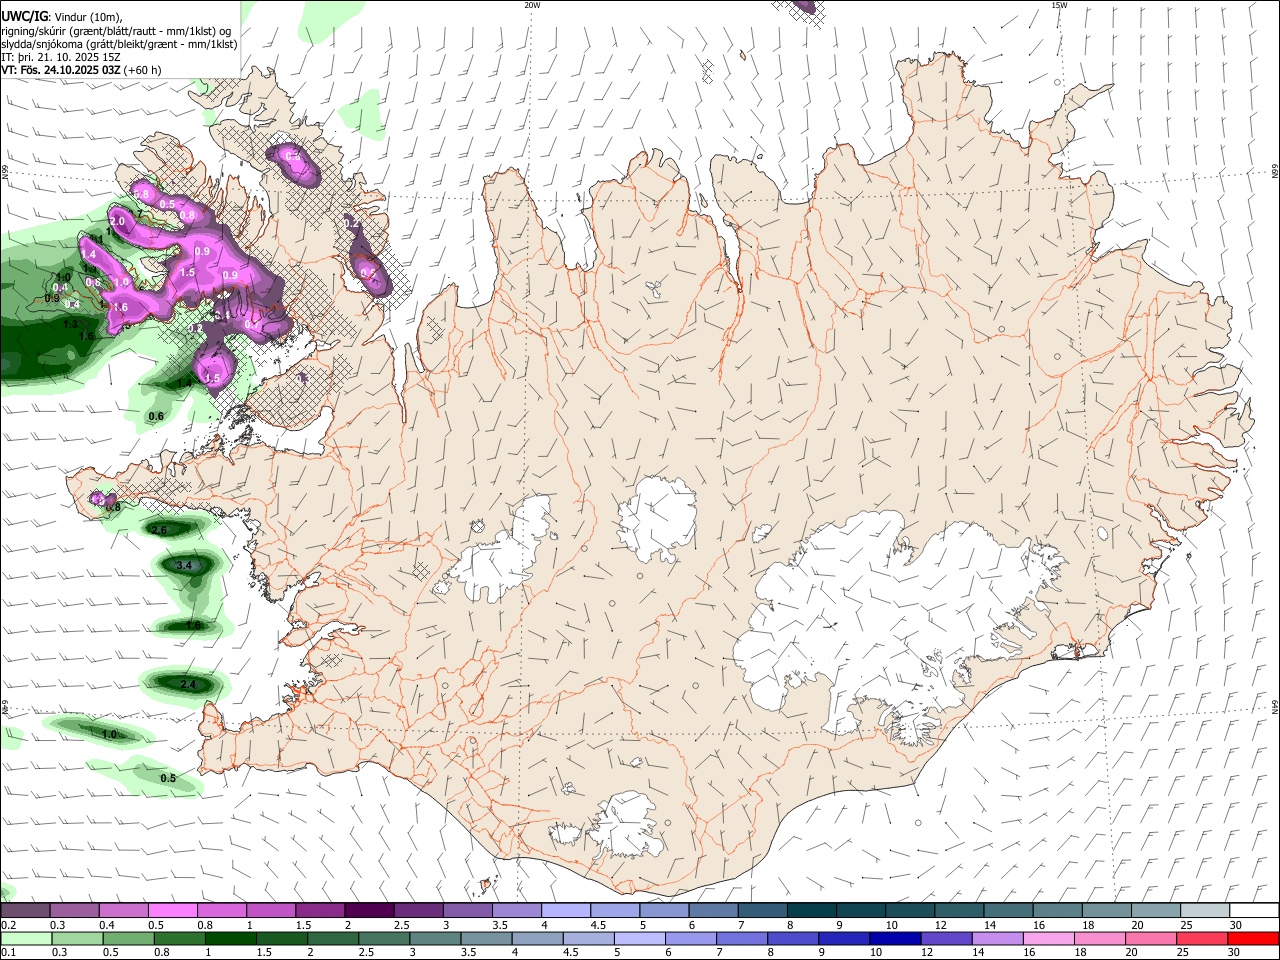The height and width of the screenshot is (960, 1280).
Task: Click the white Hofsjökull glacier in central Iceland
Action: 657,520
